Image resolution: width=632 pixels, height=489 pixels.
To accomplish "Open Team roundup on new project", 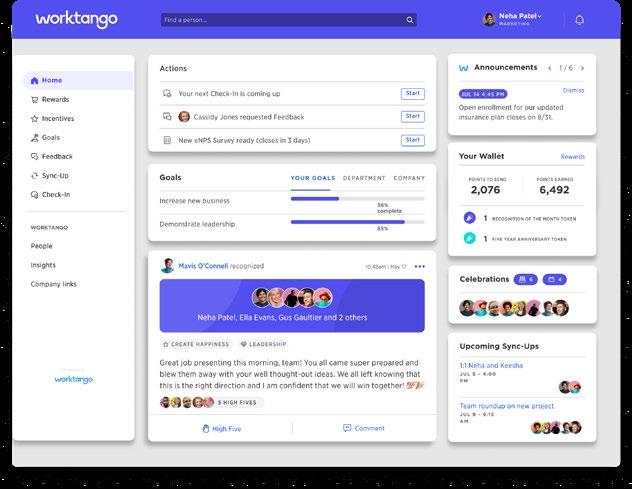I will 507,406.
